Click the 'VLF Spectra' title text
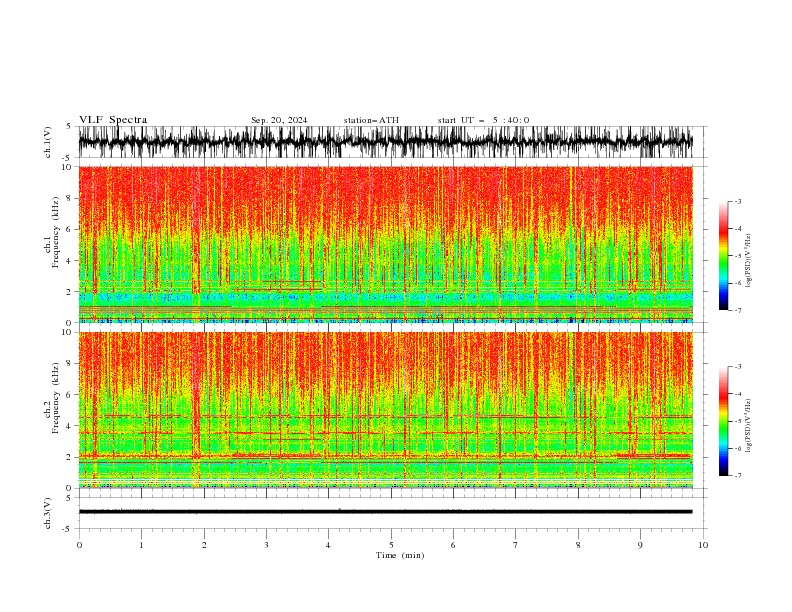This screenshot has width=792, height=612. pos(113,120)
